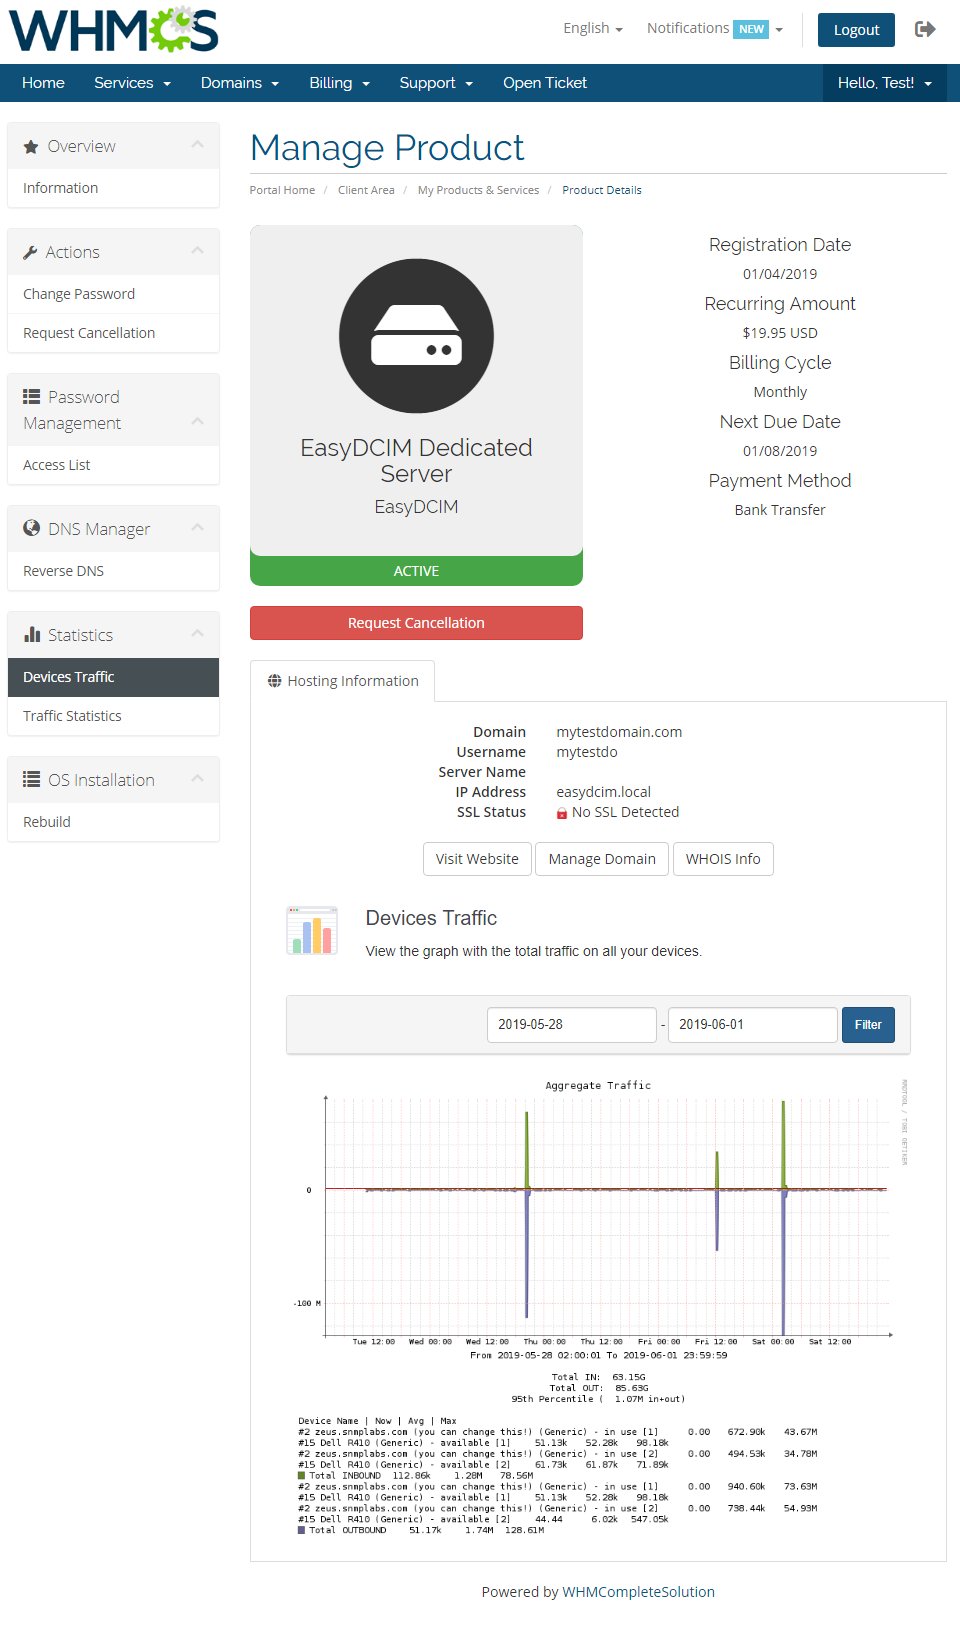
Task: Collapse the Statistics panel
Action: pos(198,634)
